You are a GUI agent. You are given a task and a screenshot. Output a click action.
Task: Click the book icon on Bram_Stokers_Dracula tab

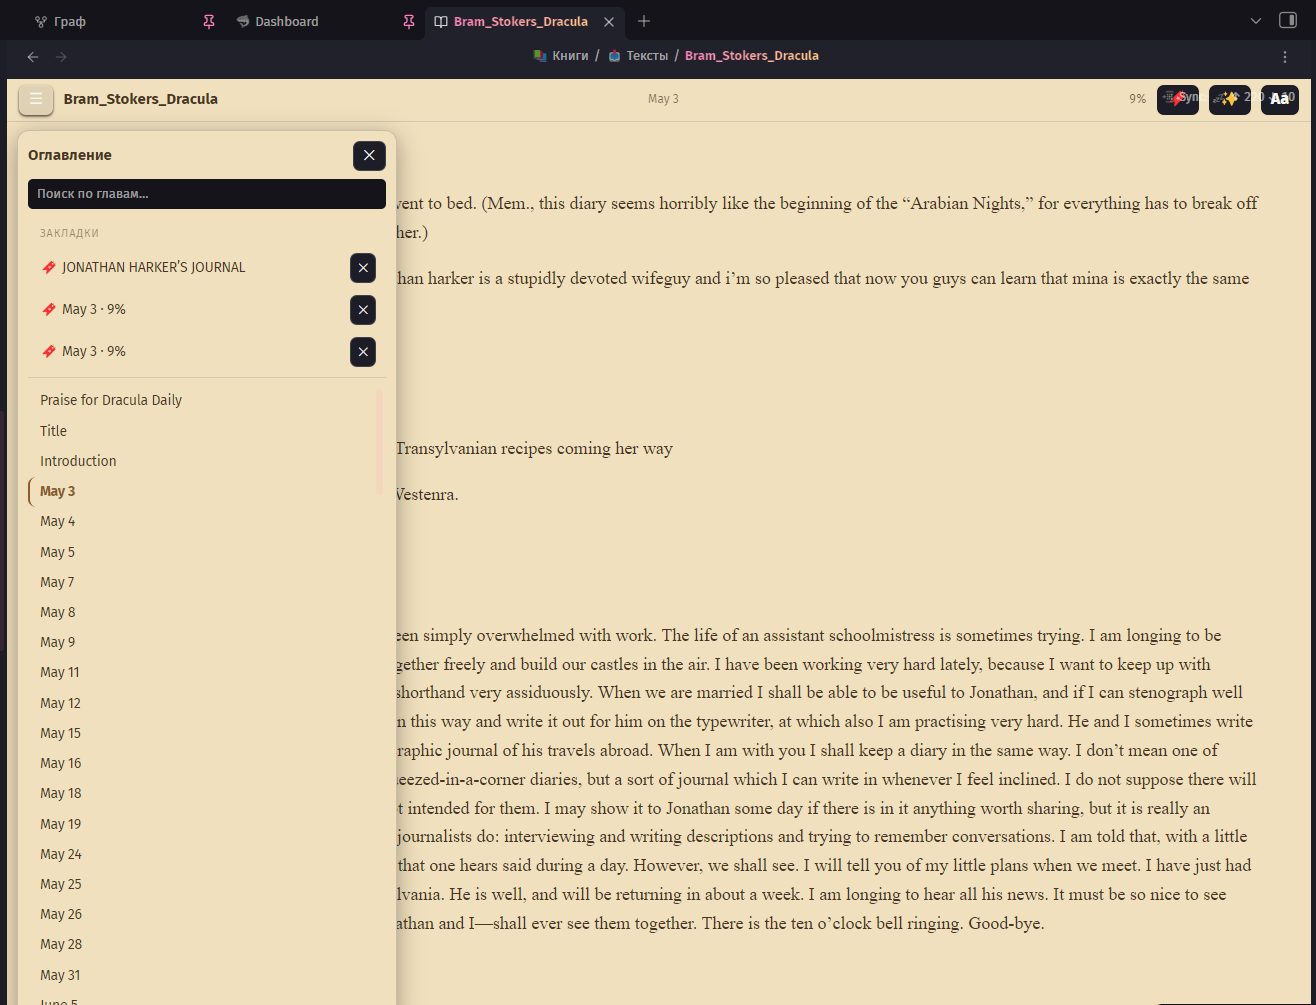441,21
